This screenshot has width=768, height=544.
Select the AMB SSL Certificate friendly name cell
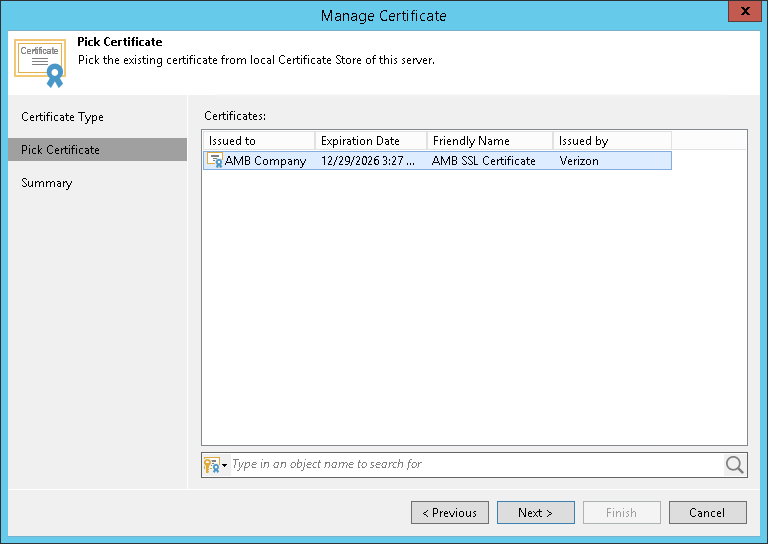point(484,161)
